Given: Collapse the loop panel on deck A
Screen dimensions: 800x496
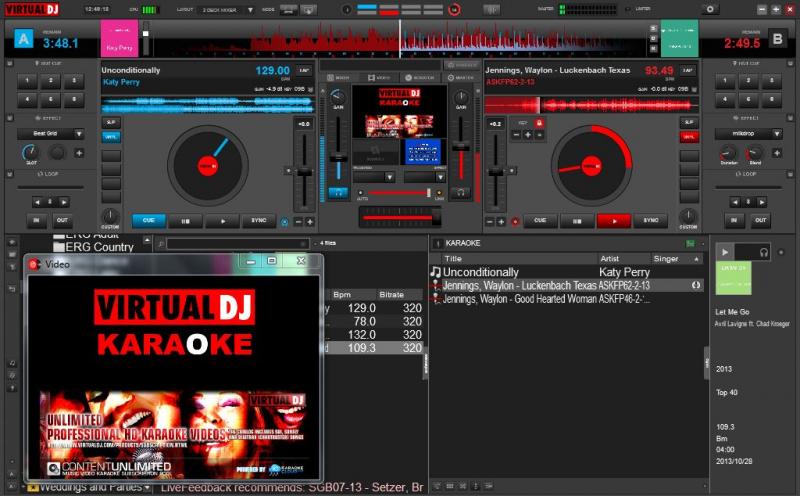Looking at the screenshot, I should point(10,174).
